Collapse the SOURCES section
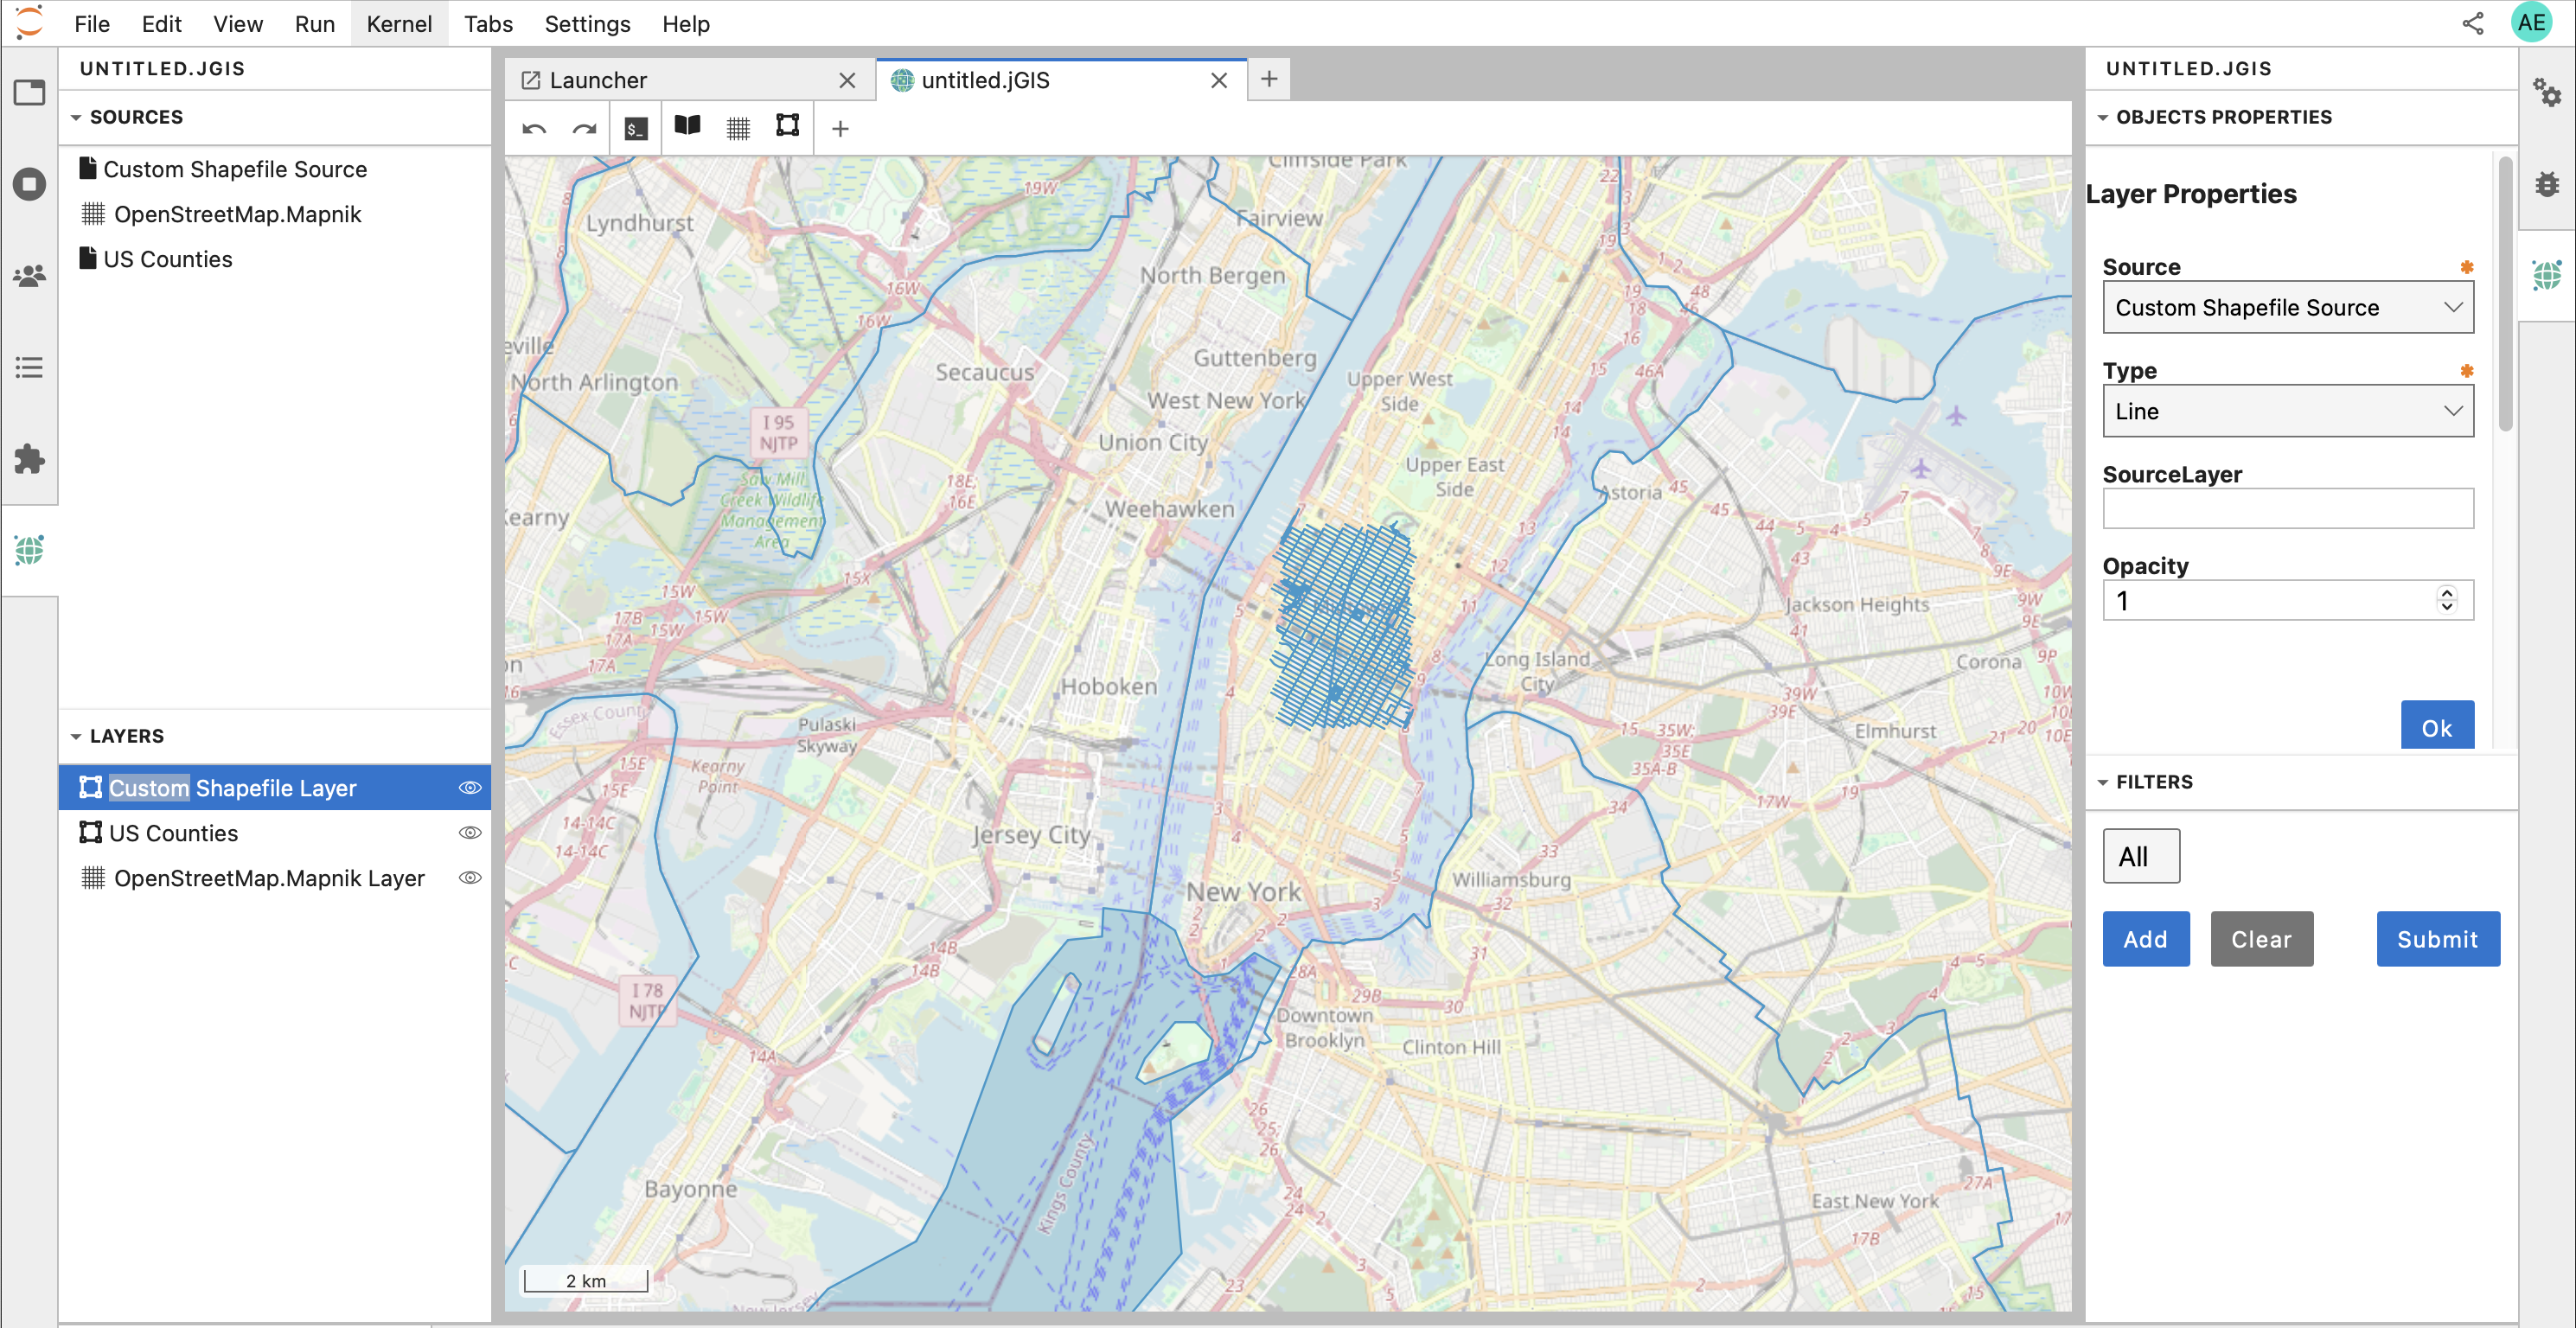2576x1328 pixels. point(76,117)
